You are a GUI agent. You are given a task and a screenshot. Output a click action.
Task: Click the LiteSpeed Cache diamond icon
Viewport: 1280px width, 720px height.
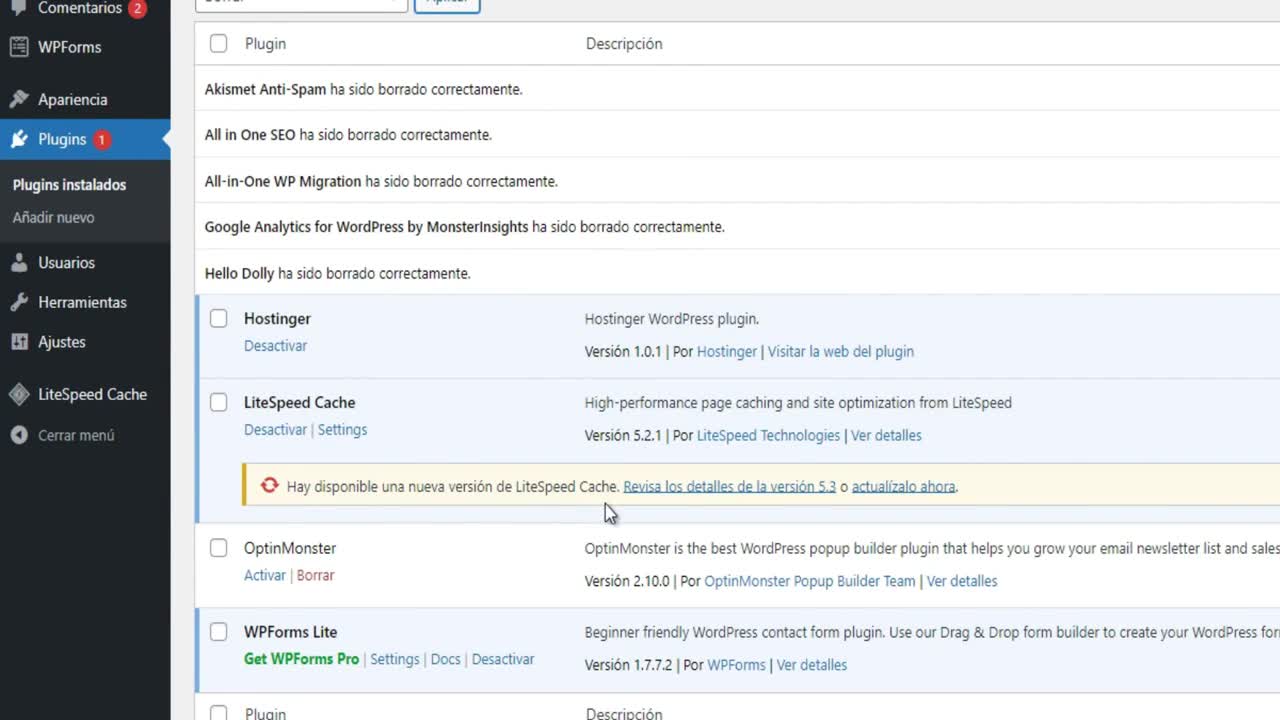pos(19,394)
